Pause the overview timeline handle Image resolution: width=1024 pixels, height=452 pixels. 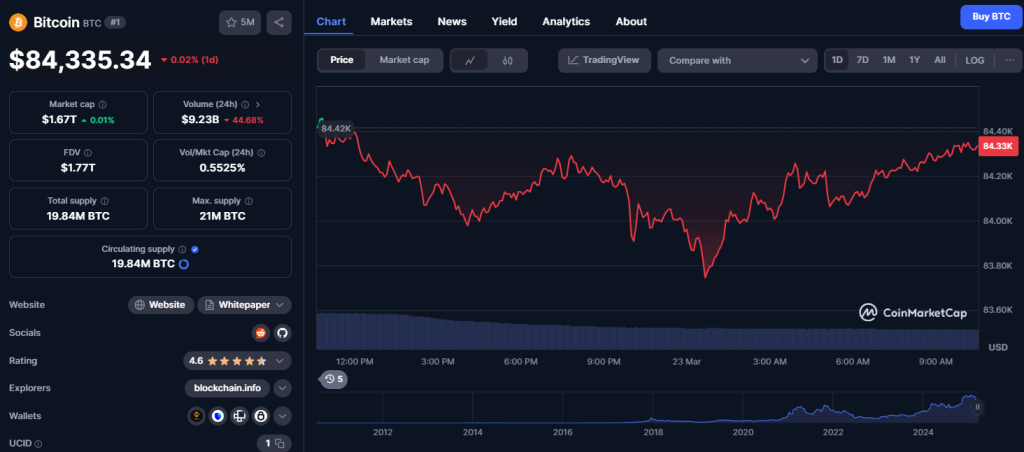click(978, 407)
